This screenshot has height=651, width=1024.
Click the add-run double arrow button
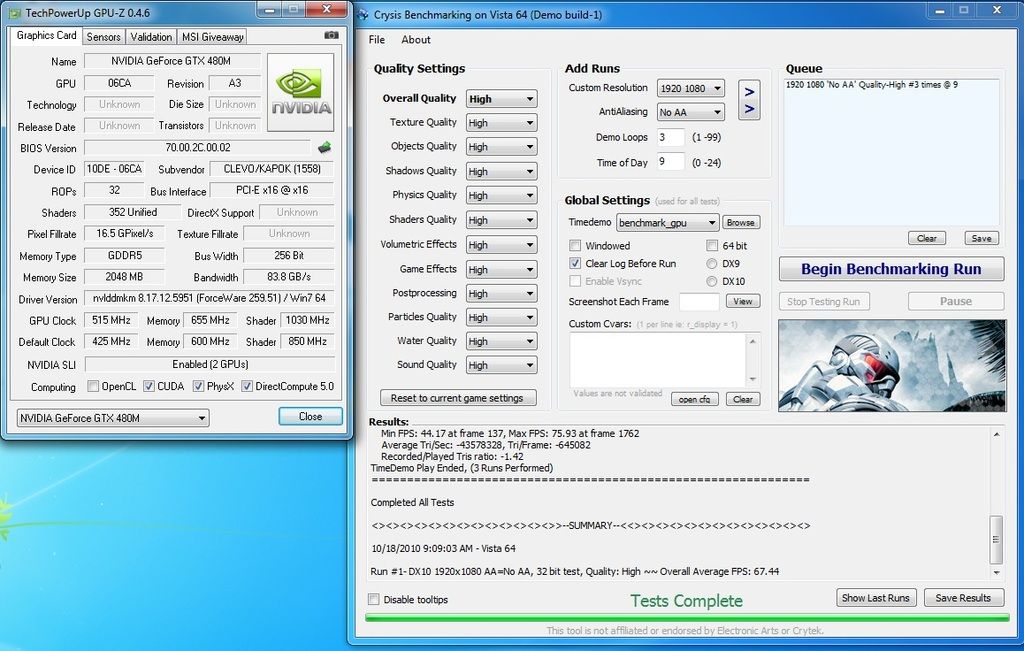749,100
